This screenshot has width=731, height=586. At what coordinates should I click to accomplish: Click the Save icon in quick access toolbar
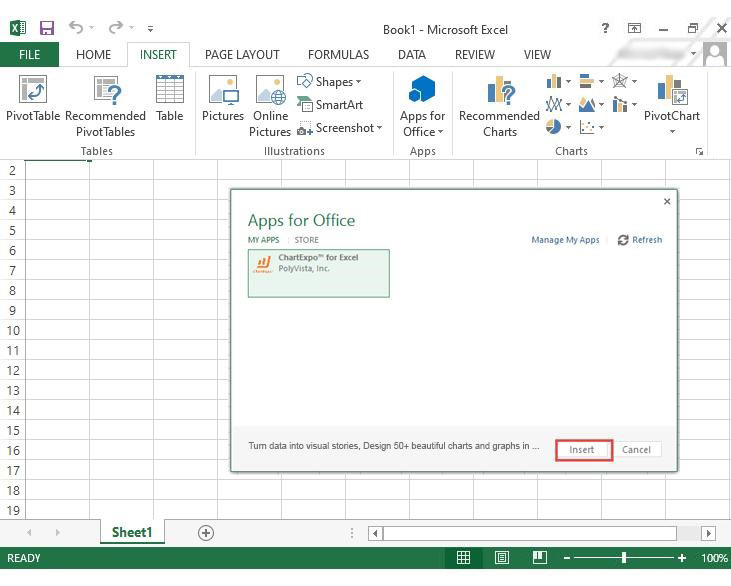tap(47, 28)
